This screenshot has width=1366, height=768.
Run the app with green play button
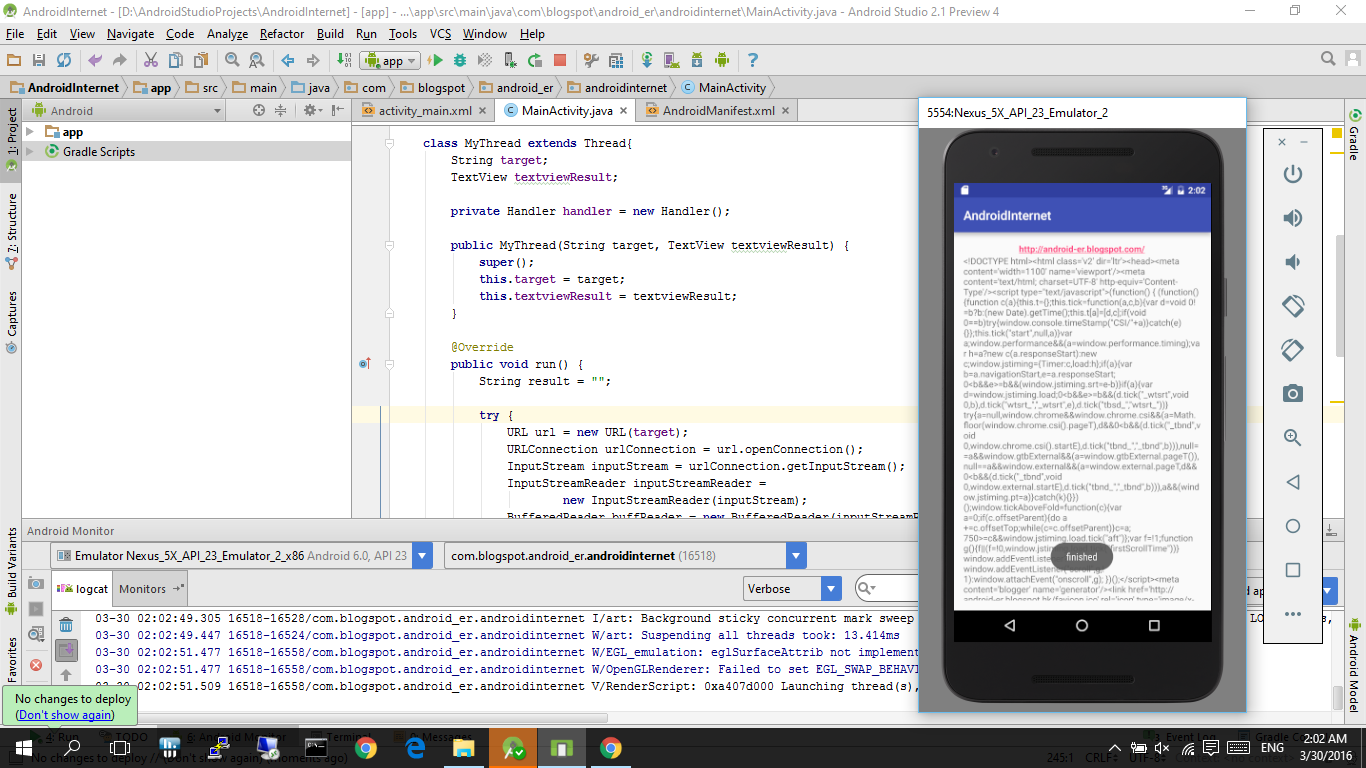[437, 61]
